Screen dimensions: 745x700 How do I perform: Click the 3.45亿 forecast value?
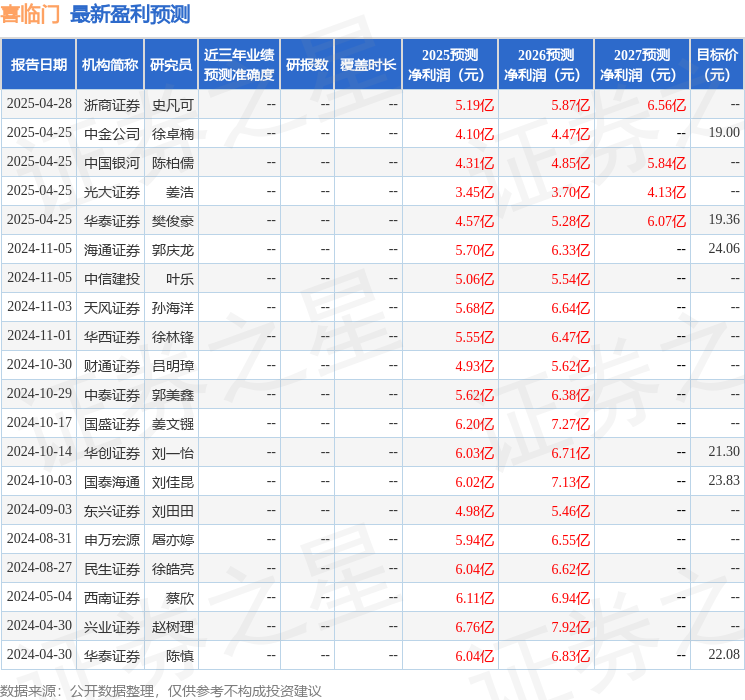(474, 192)
